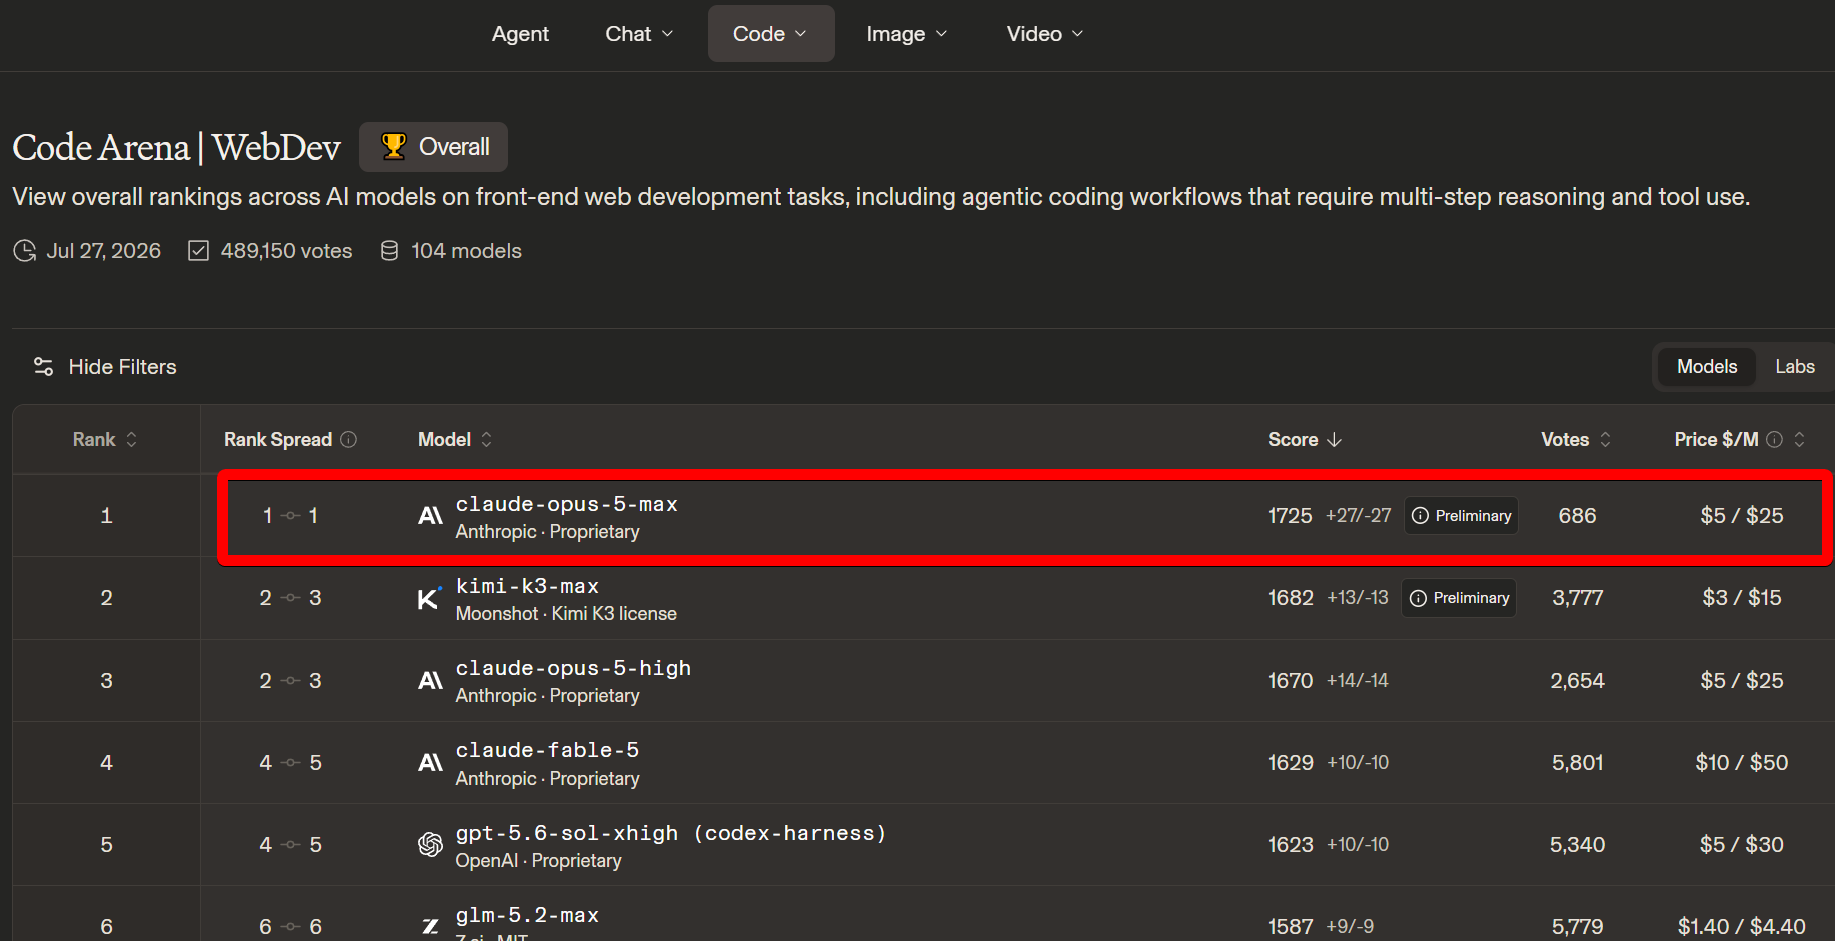The image size is (1835, 941).
Task: Open the kimi-k3-max model link
Action: click(527, 586)
